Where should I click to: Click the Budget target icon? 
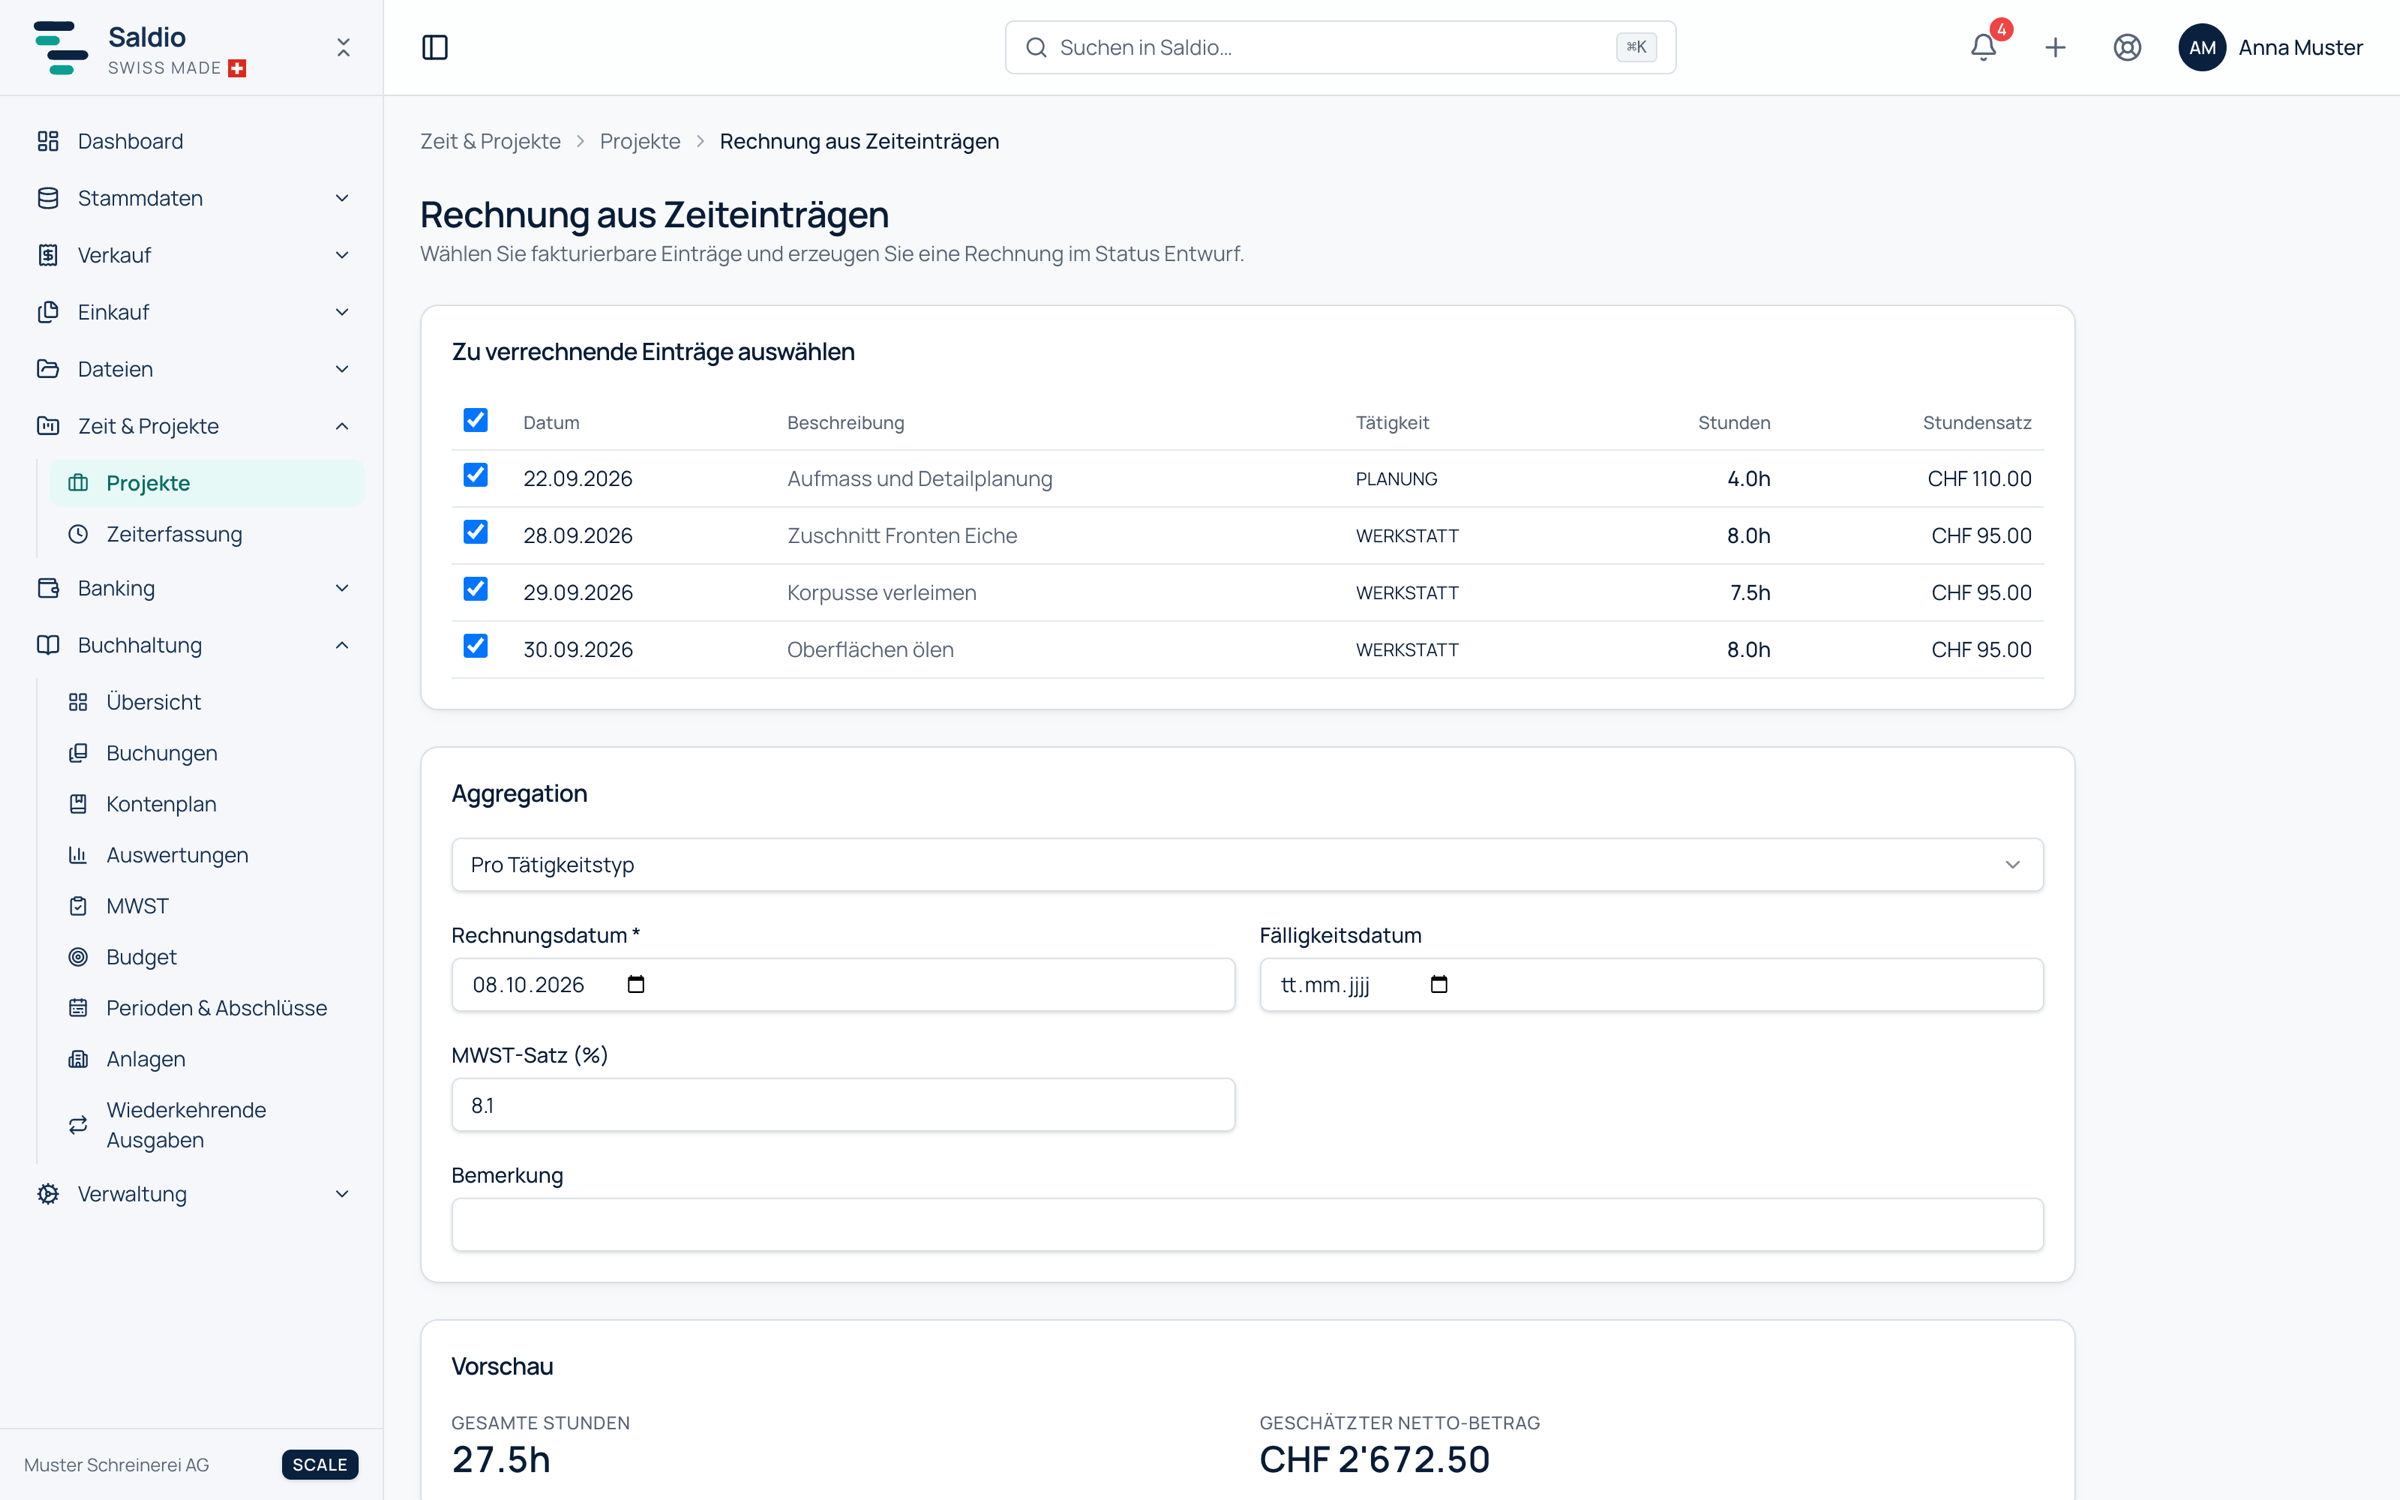point(78,957)
